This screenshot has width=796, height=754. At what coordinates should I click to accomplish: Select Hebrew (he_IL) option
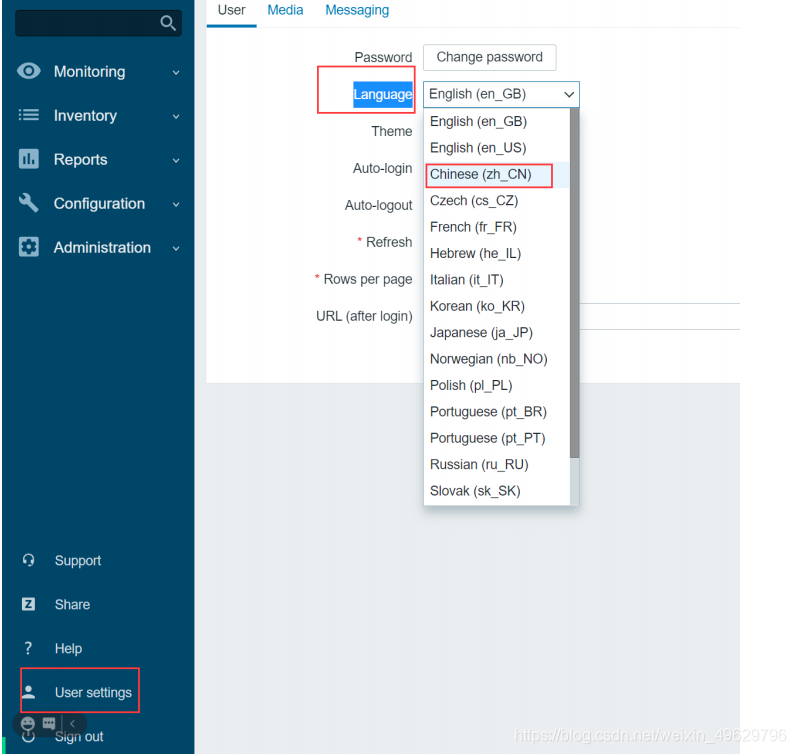click(x=496, y=254)
